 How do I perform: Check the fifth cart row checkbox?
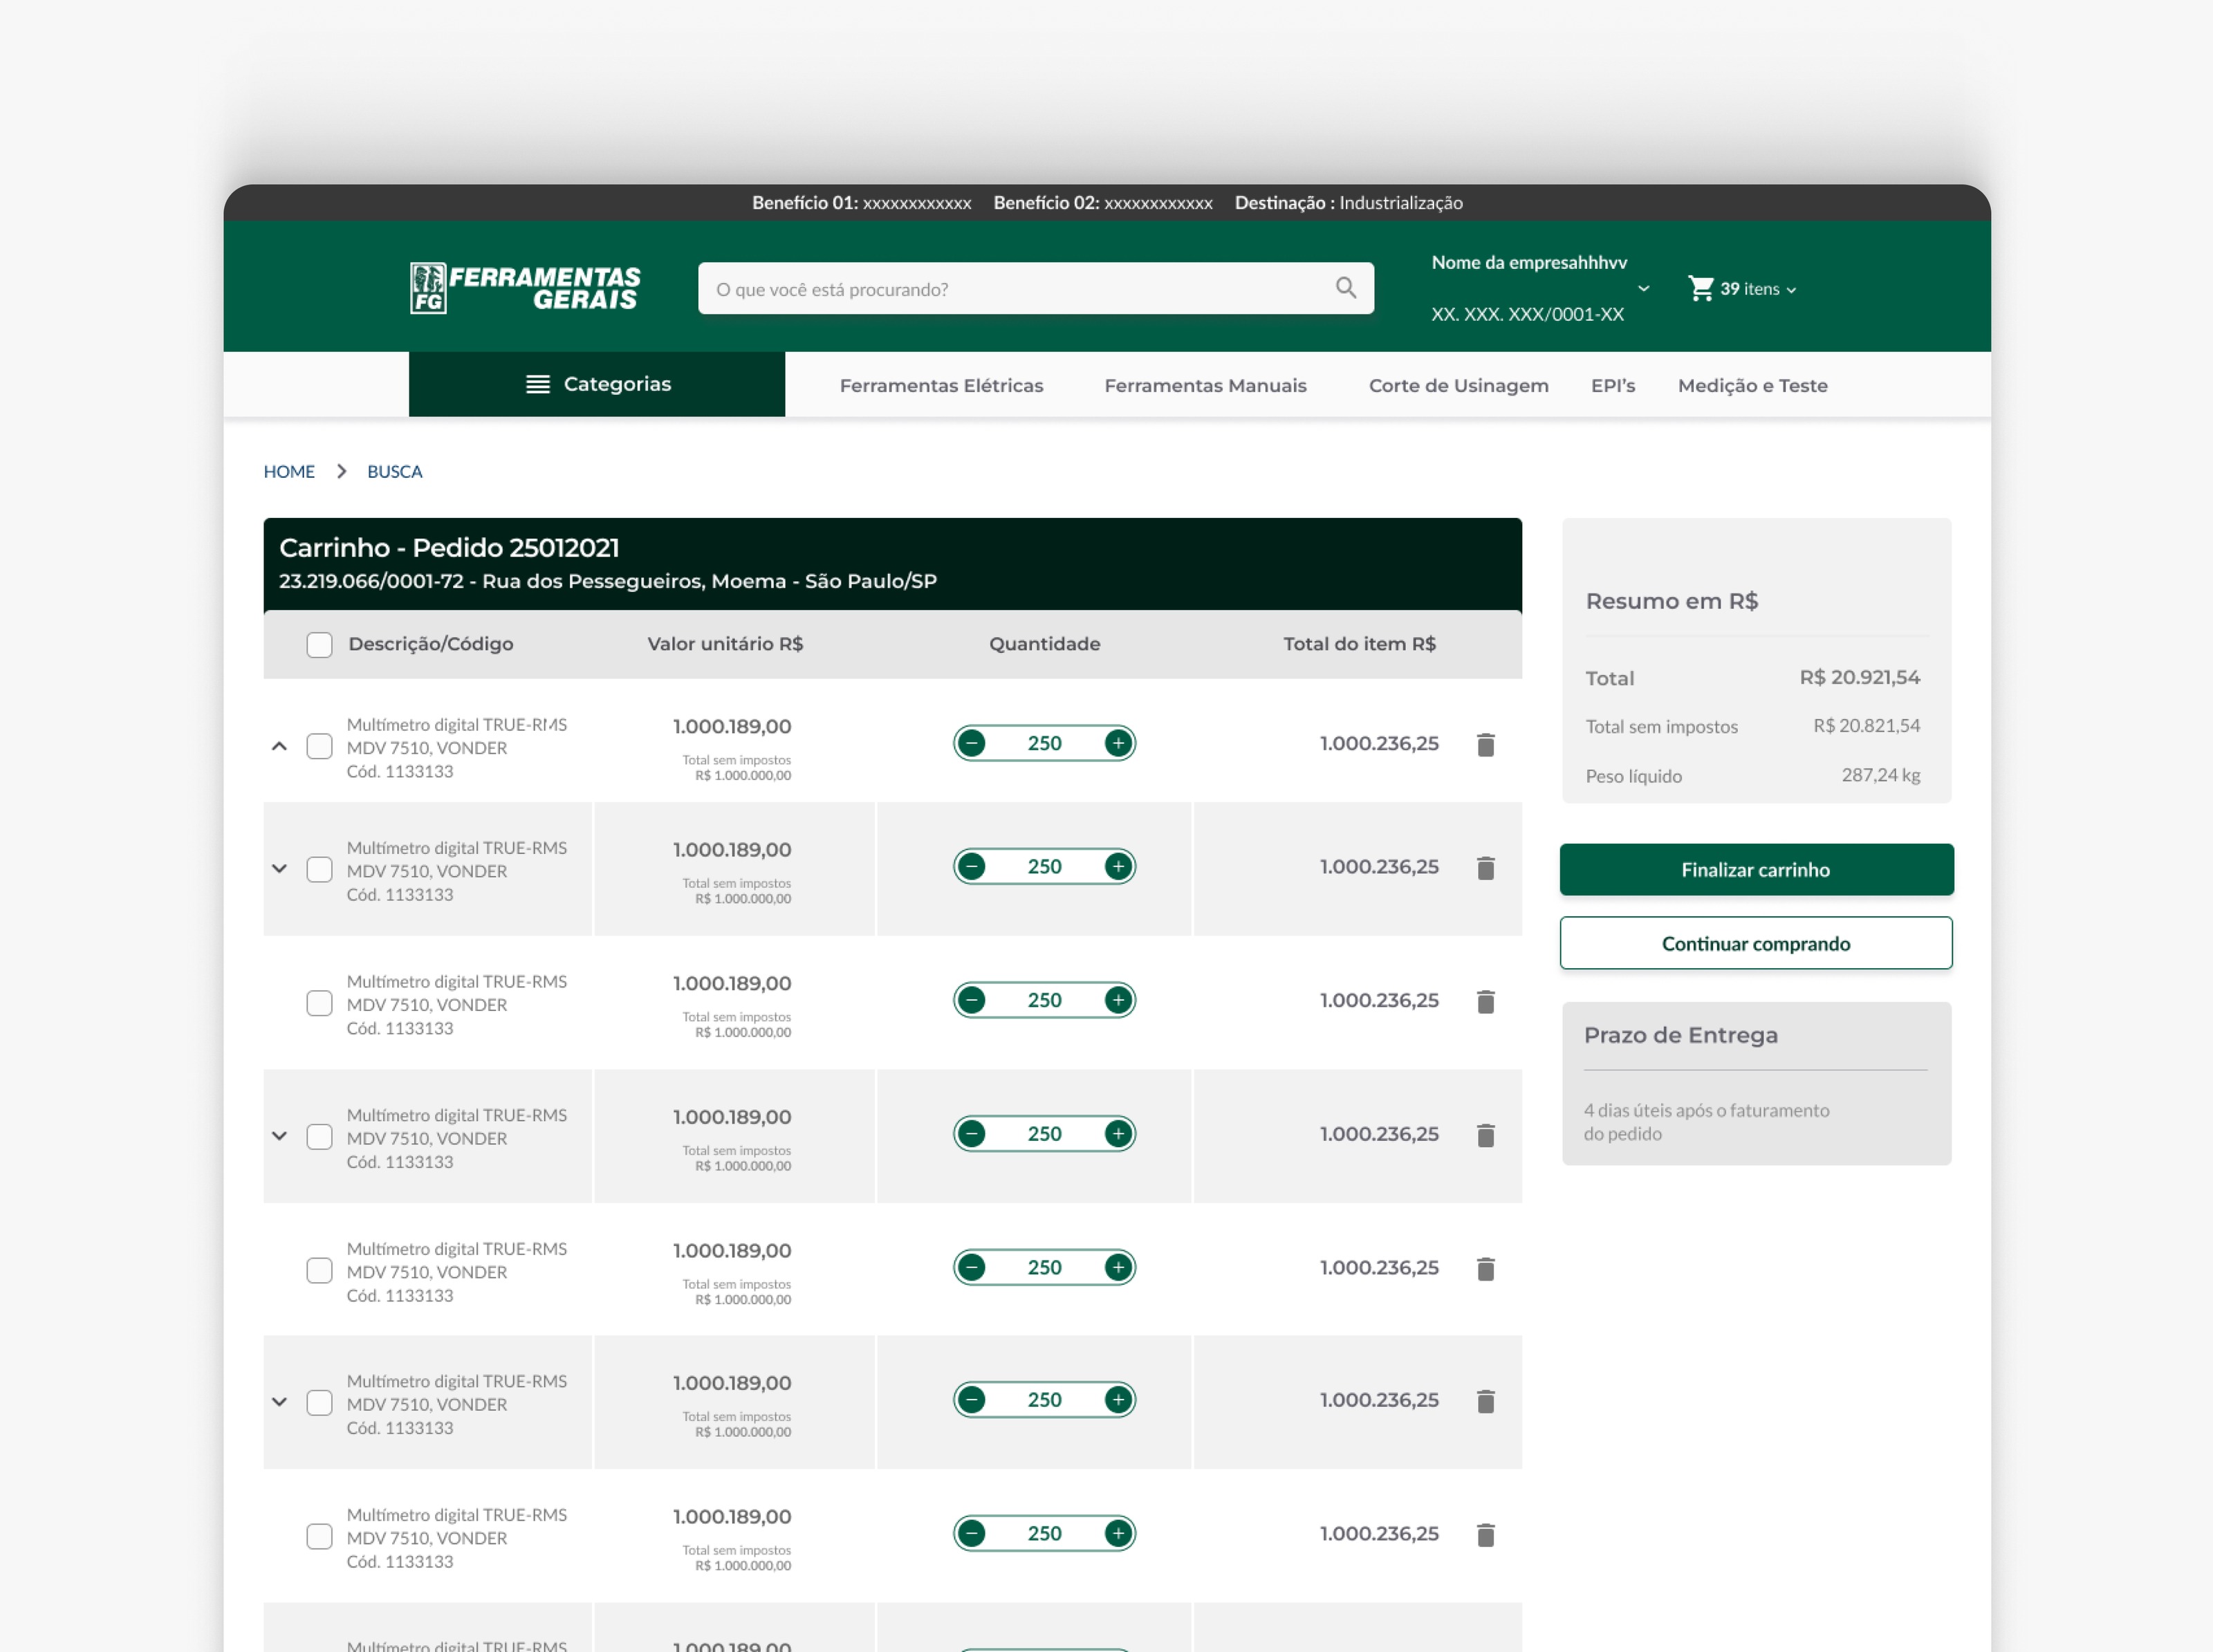319,1270
